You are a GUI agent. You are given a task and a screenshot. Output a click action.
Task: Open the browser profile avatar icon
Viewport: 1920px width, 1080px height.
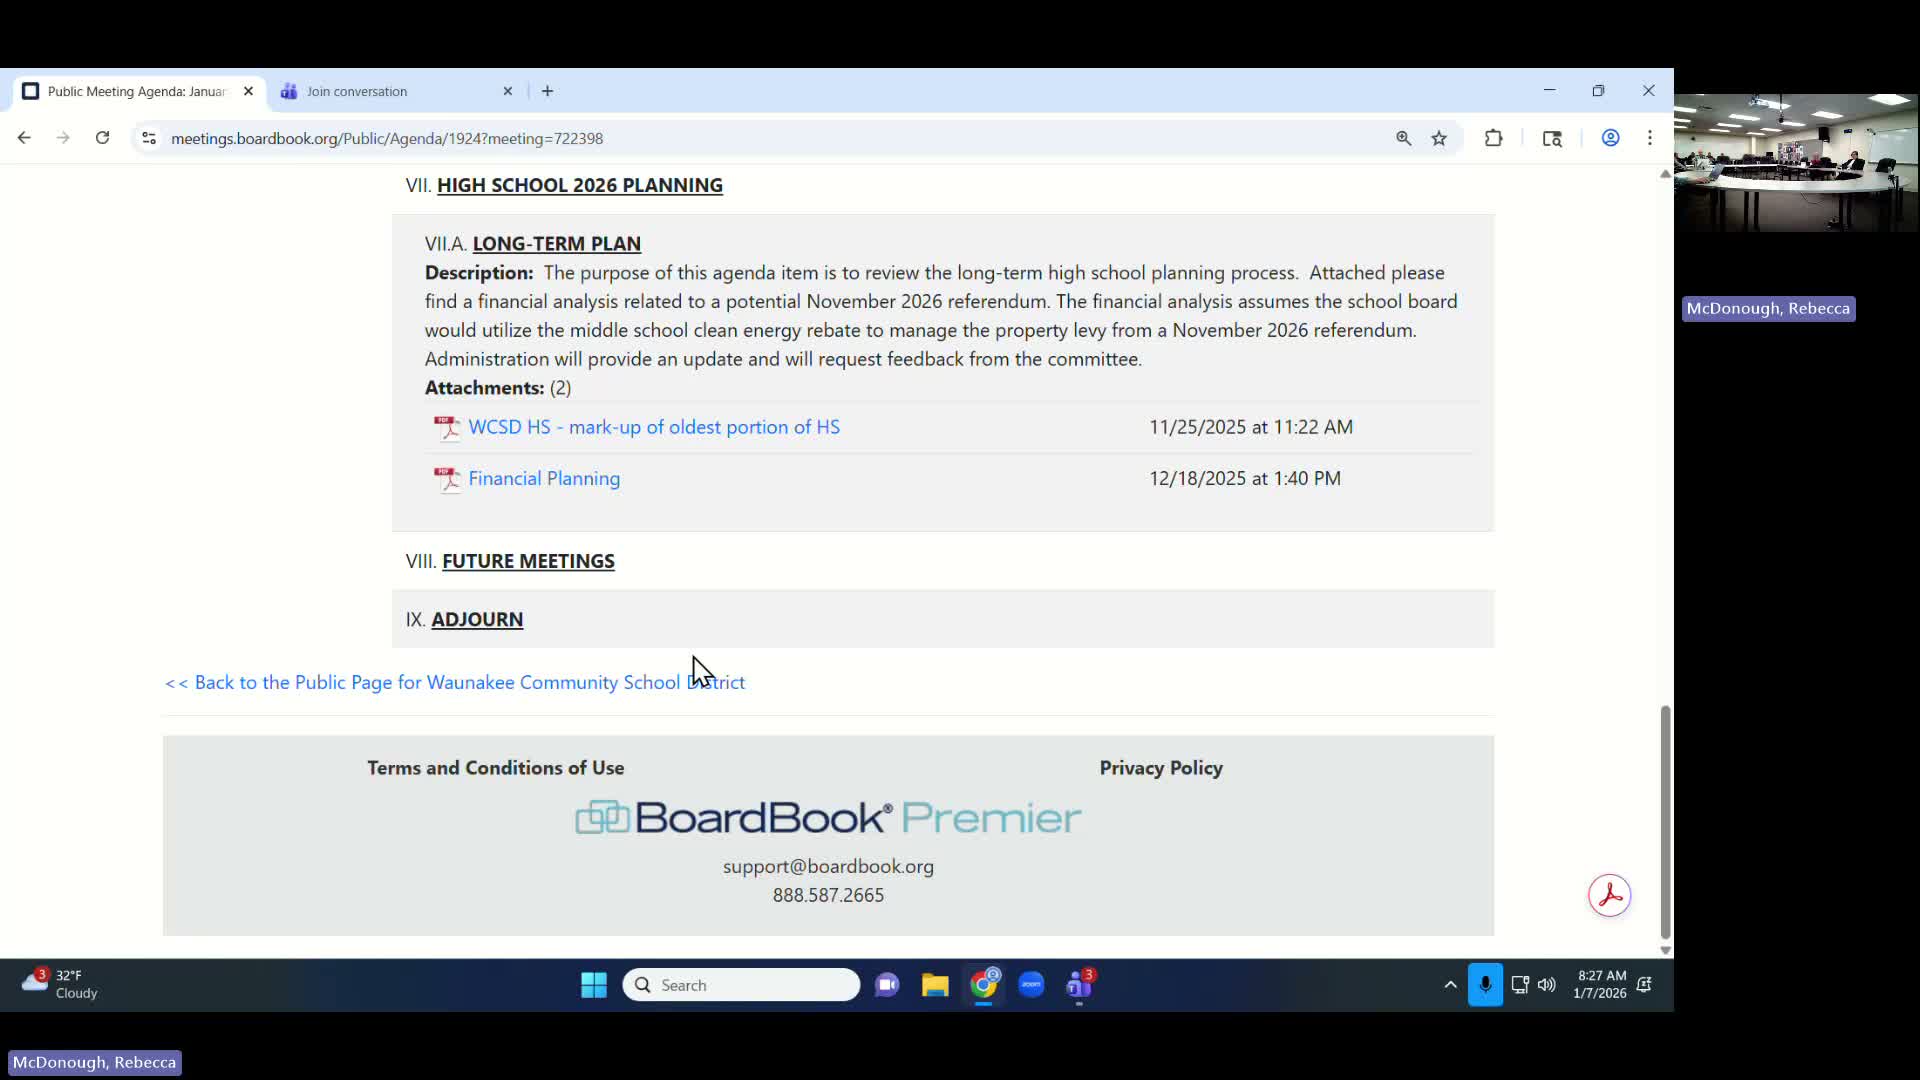pos(1610,138)
